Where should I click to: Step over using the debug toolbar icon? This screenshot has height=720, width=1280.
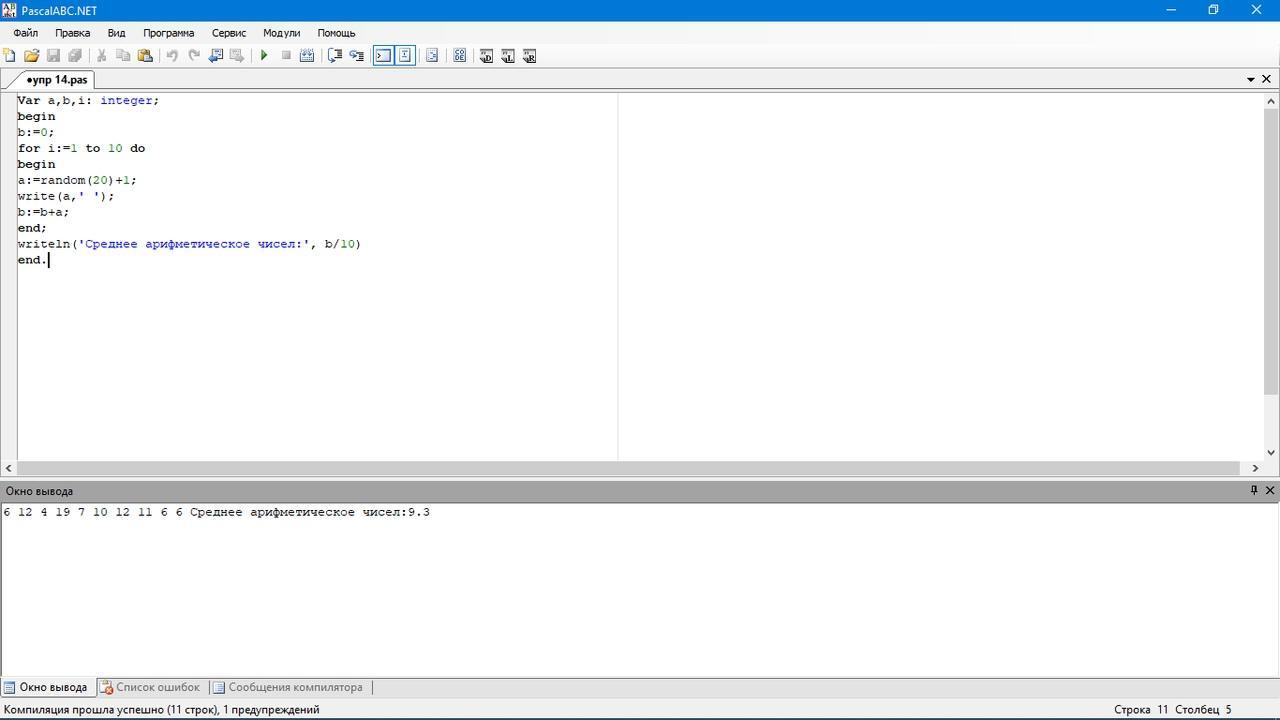pyautogui.click(x=335, y=56)
